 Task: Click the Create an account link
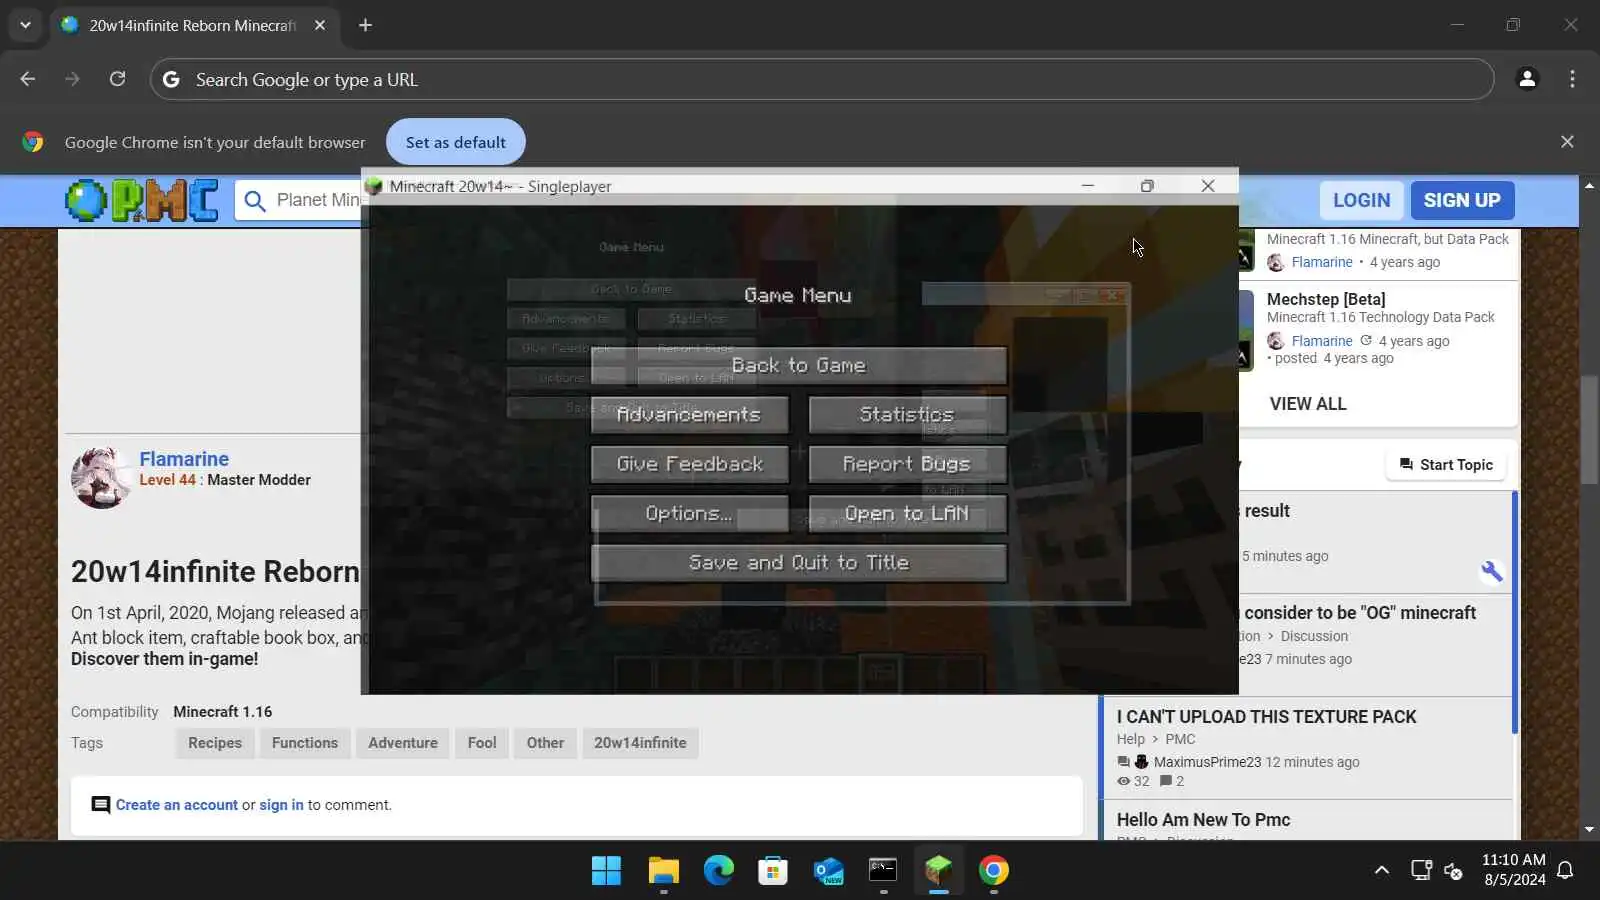coord(177,805)
